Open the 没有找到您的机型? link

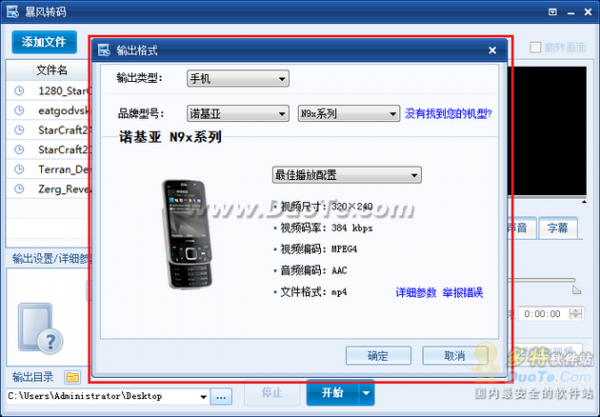(x=448, y=114)
